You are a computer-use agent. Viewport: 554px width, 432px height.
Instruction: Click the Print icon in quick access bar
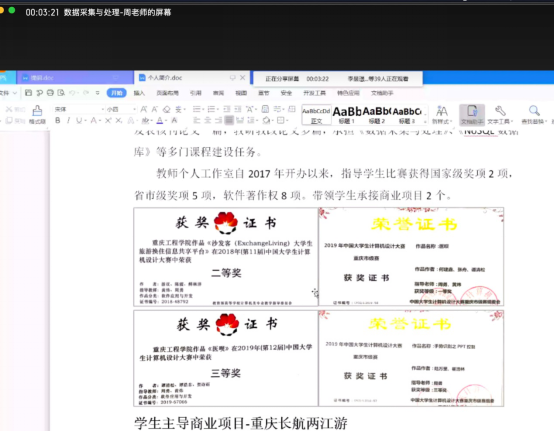50,93
